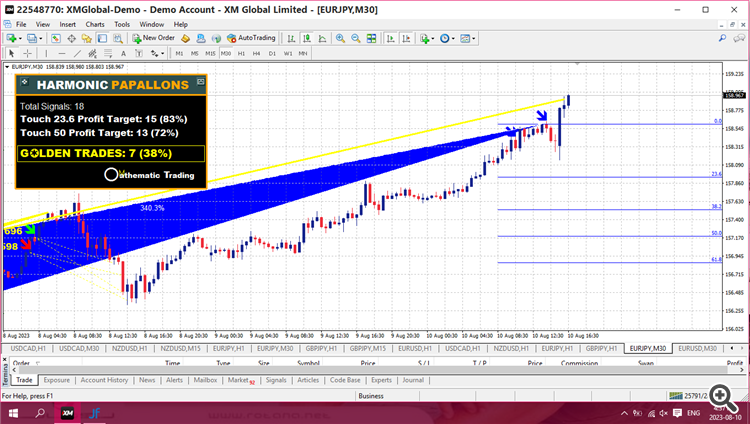The width and height of the screenshot is (750, 424).
Task: Select the Text tool
Action: pos(123,54)
